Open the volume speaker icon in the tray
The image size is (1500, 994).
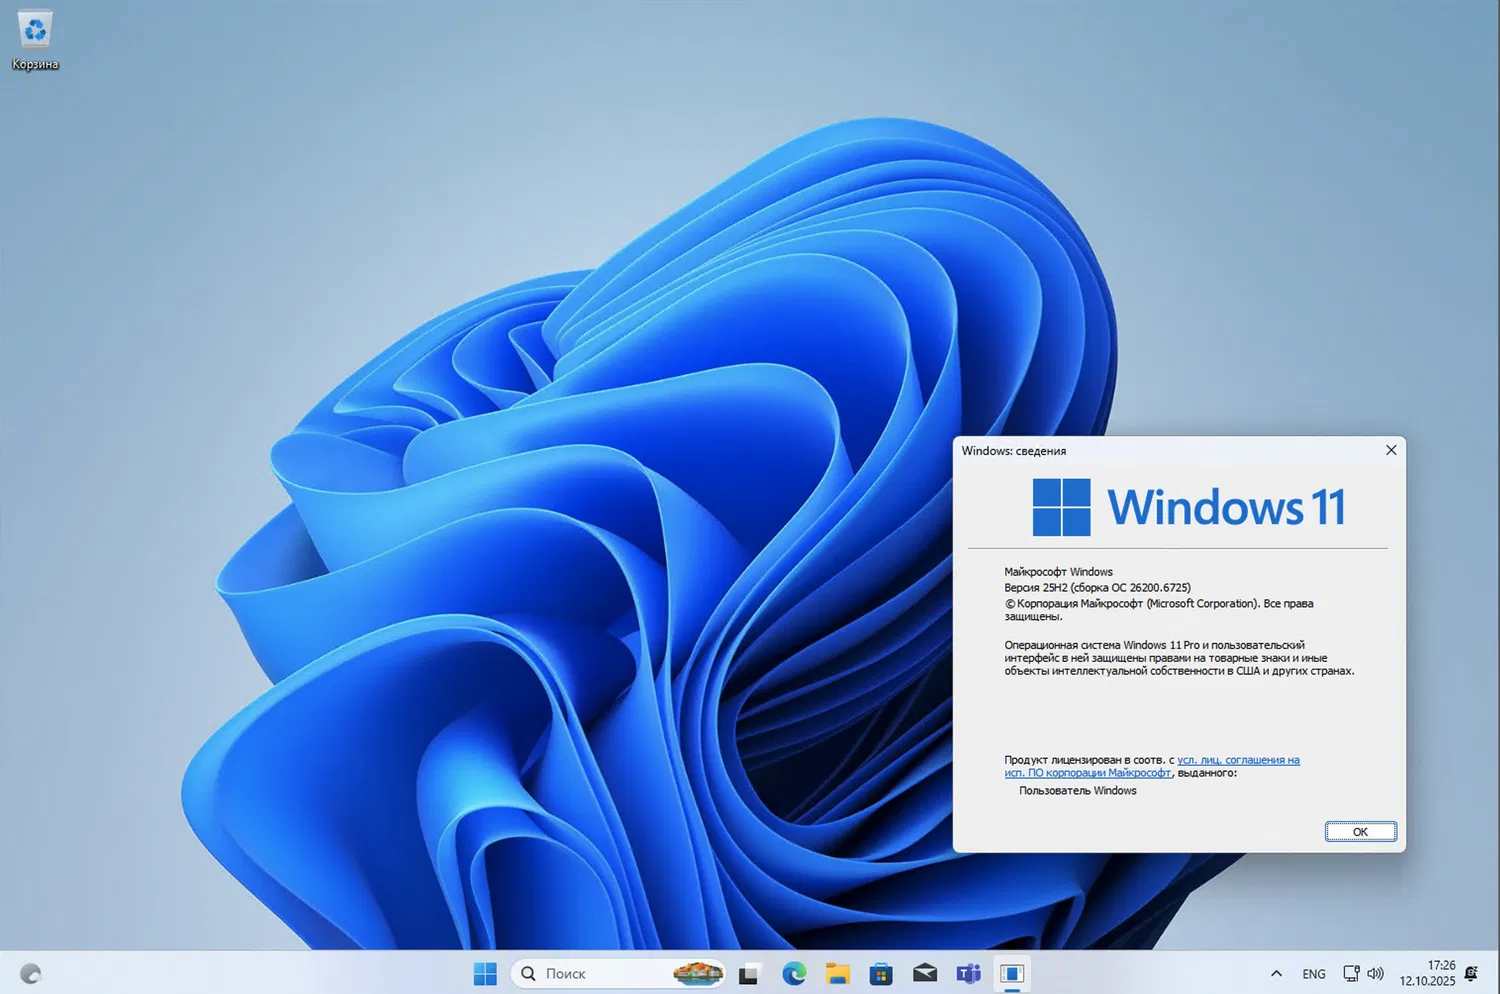[1376, 973]
